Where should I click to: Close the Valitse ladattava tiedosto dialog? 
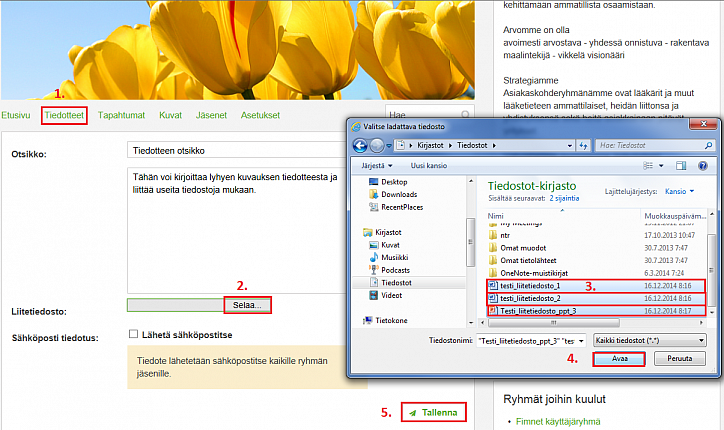pos(703,124)
